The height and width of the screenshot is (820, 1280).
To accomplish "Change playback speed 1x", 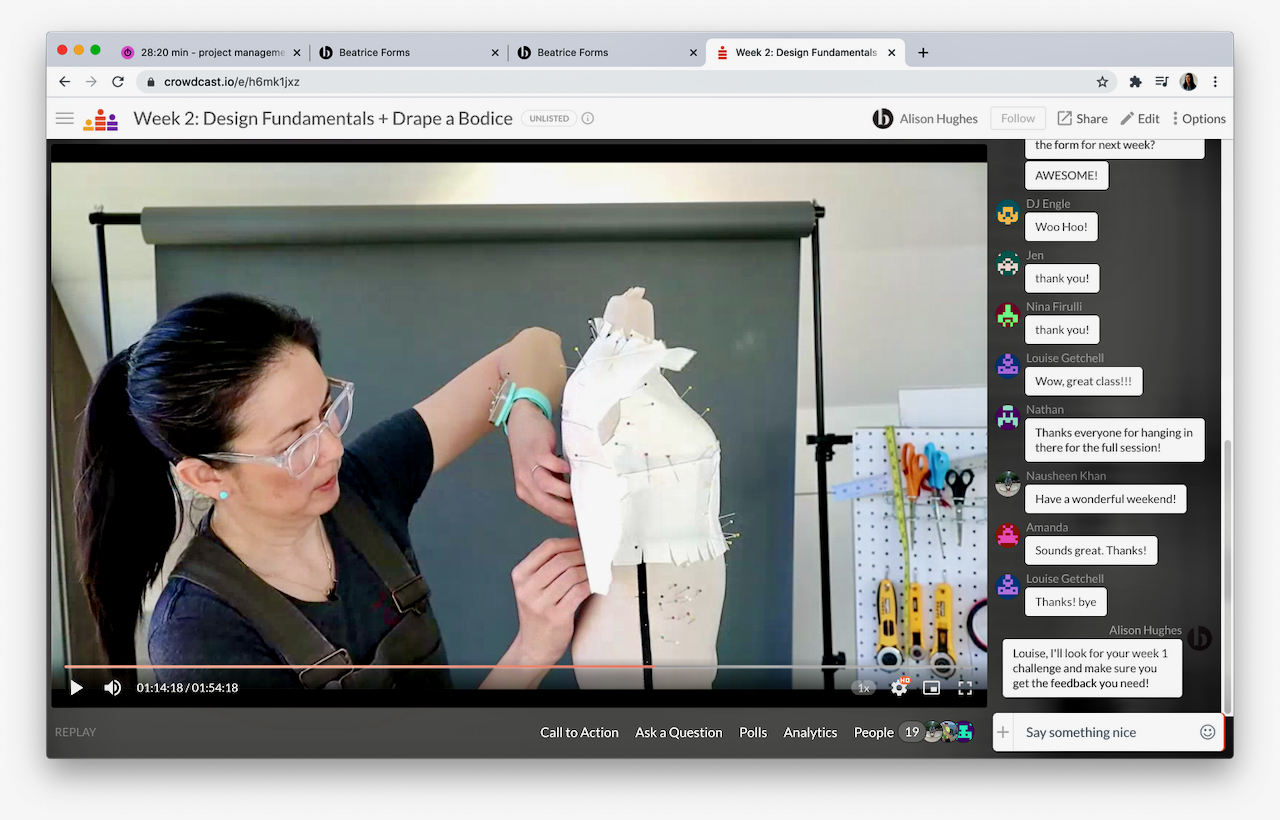I will coord(864,688).
